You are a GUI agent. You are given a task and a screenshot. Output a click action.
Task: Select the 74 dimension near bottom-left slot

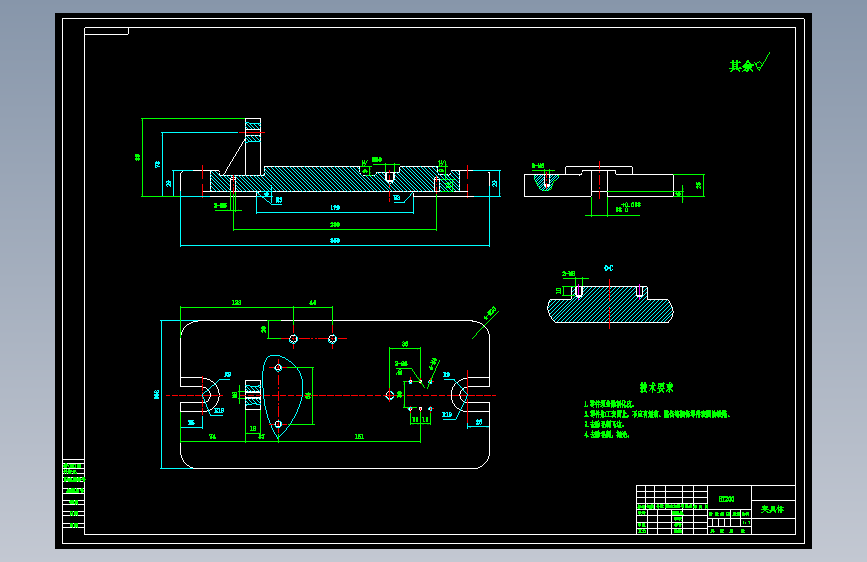coord(212,436)
